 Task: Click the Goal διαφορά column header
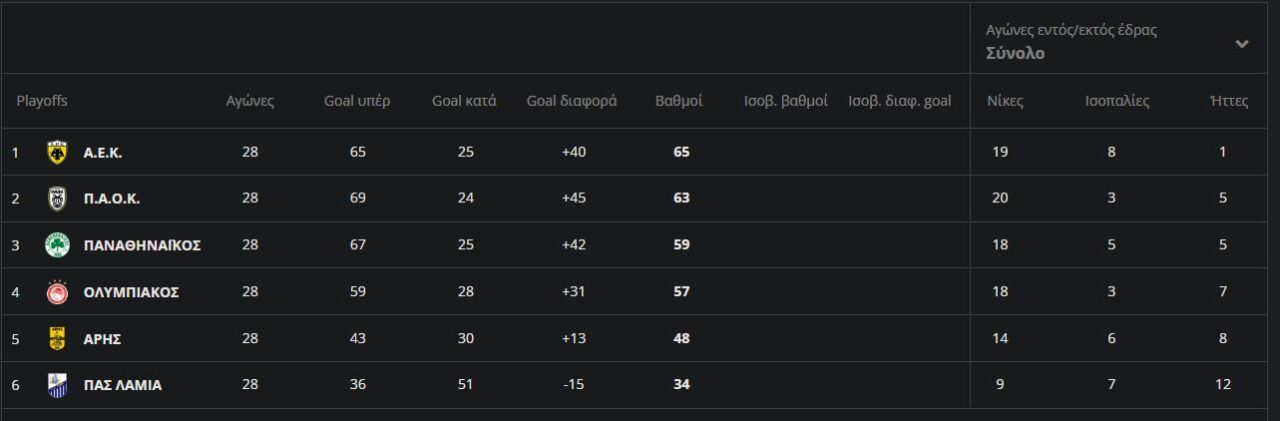coord(572,101)
